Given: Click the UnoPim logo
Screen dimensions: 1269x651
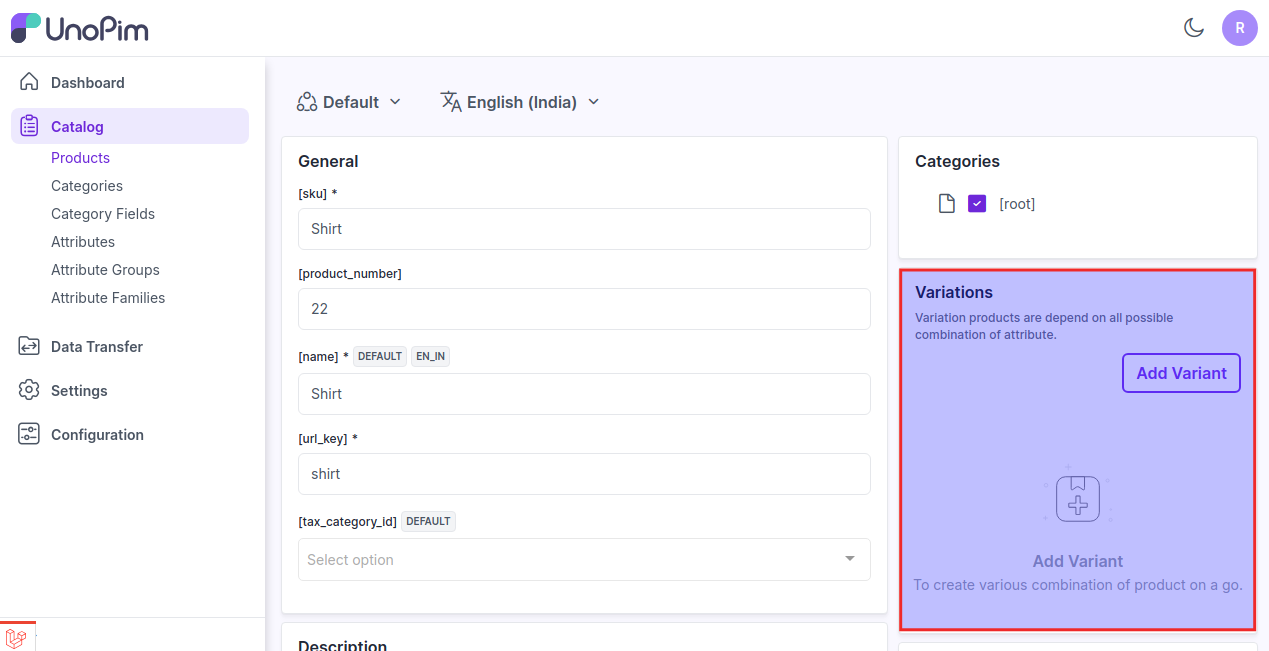Looking at the screenshot, I should (x=80, y=28).
